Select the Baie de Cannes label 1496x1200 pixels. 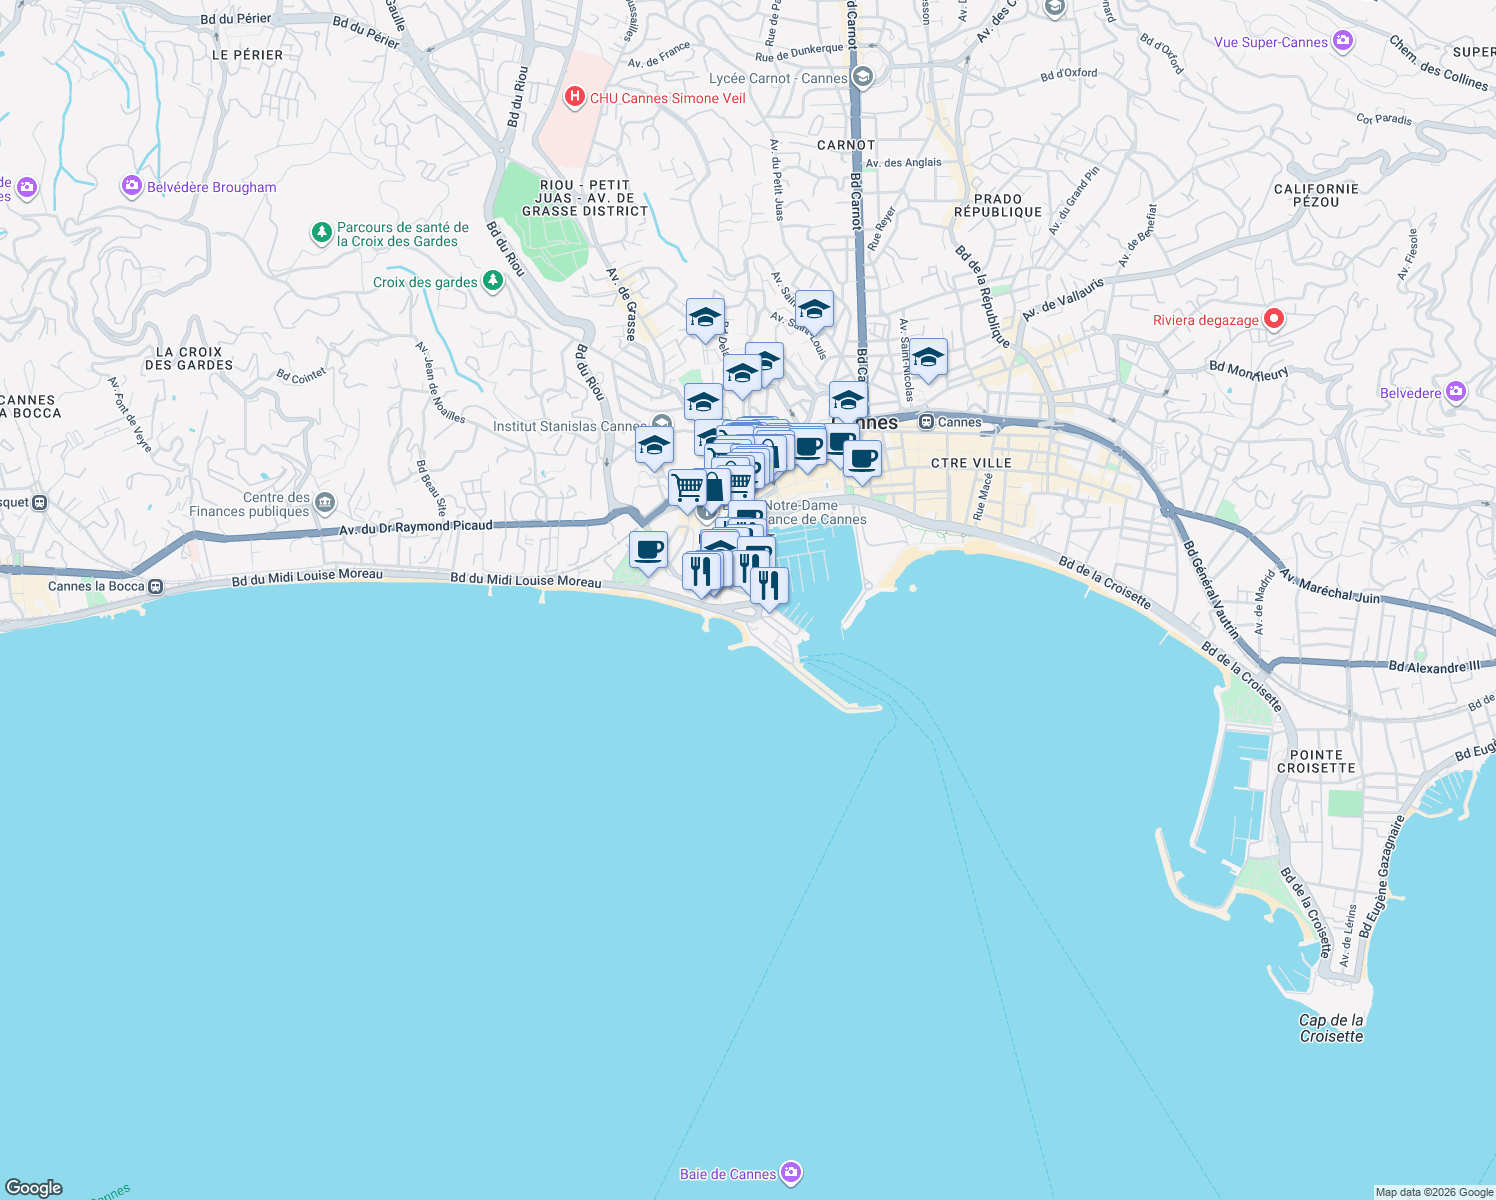pos(728,1174)
